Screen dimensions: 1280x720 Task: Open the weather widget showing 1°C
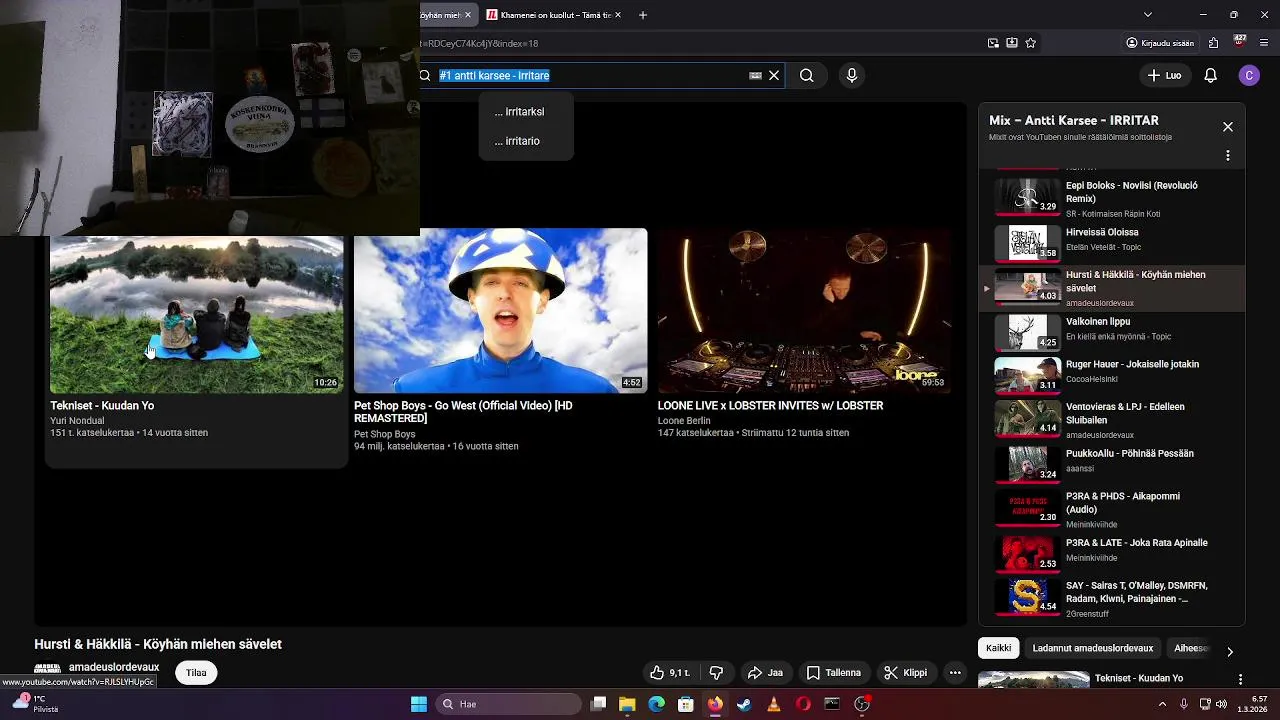click(x=35, y=704)
